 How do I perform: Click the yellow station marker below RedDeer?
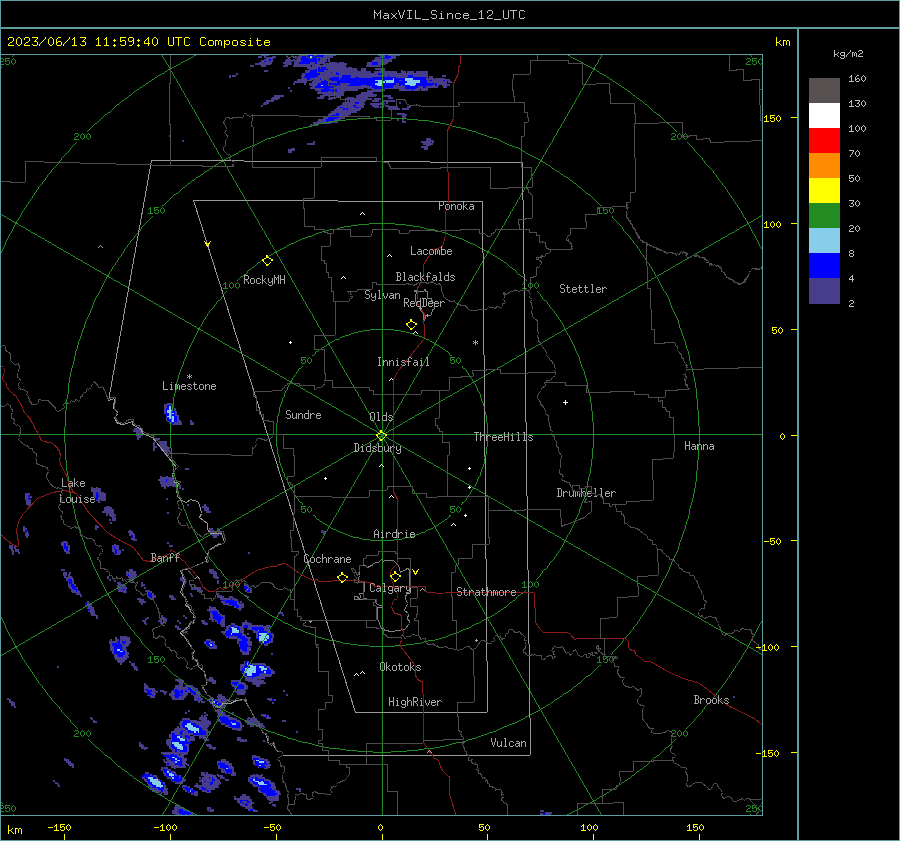coord(412,325)
